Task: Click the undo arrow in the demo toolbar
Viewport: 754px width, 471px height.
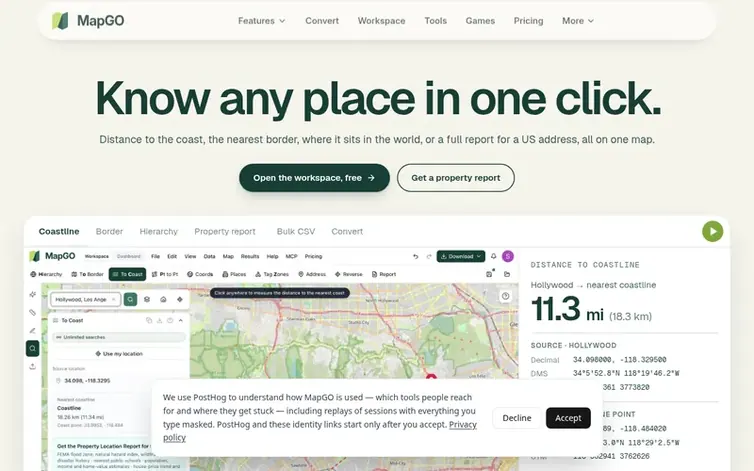Action: click(x=415, y=256)
